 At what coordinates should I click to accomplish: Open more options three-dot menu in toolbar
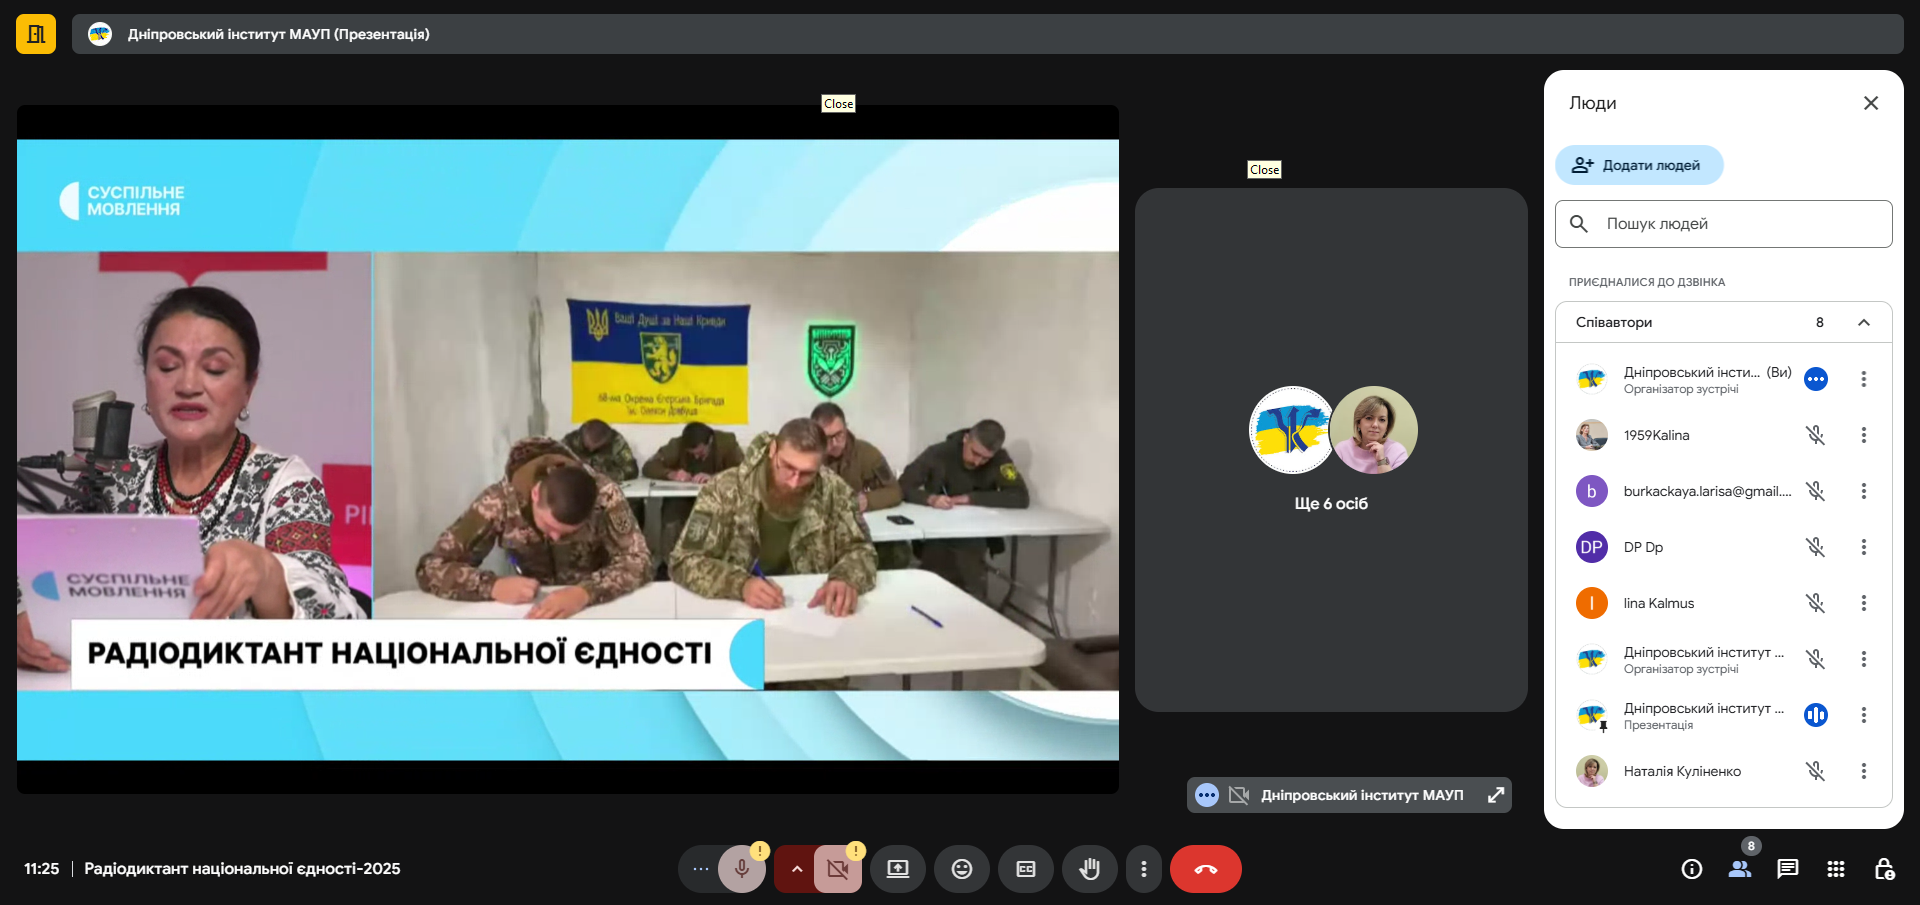click(x=1143, y=869)
